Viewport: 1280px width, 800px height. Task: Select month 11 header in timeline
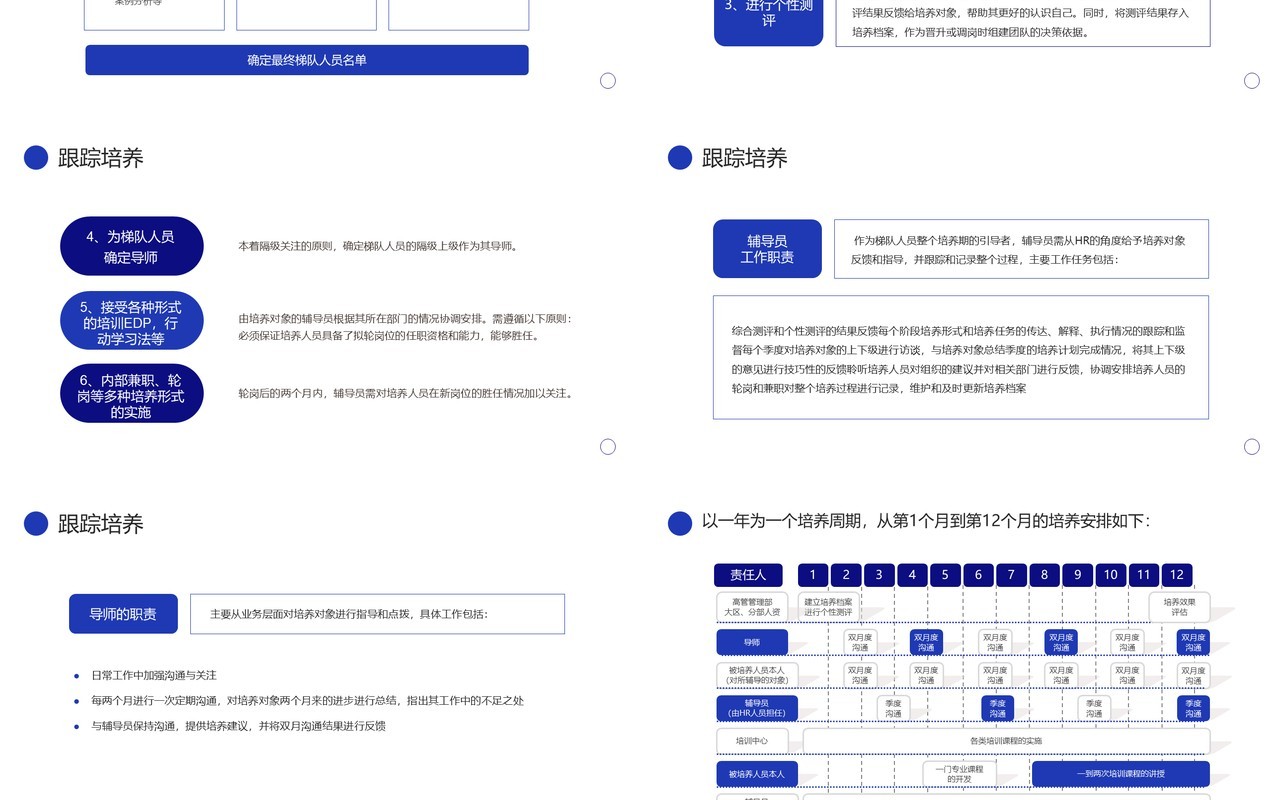point(1144,575)
